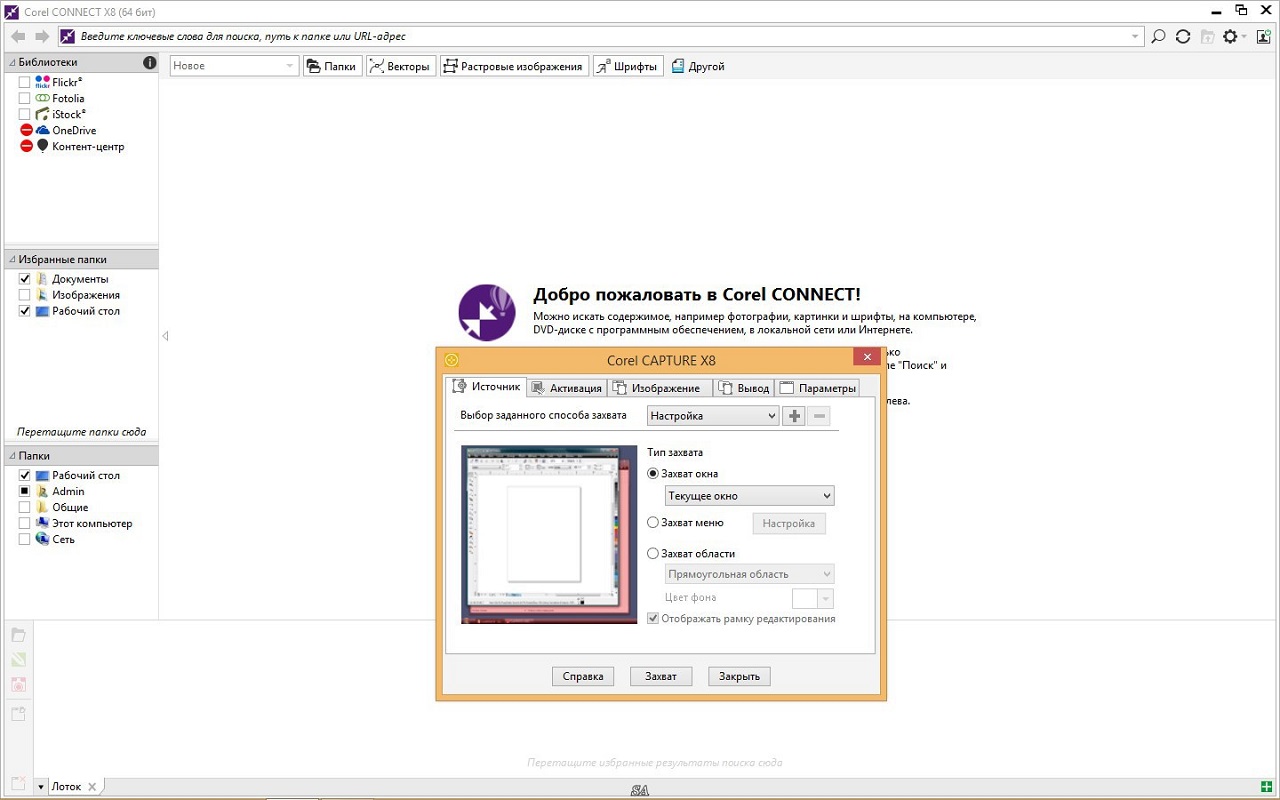Select the Захват области radio button
1280x800 pixels.
point(653,553)
